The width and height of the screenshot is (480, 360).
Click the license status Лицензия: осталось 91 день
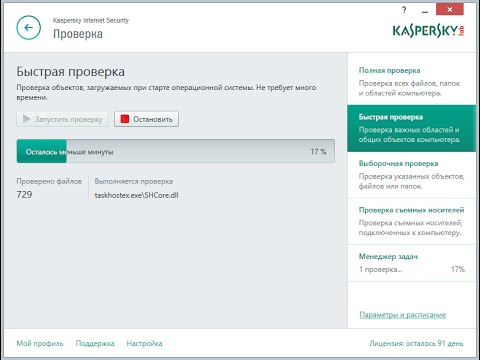click(416, 343)
